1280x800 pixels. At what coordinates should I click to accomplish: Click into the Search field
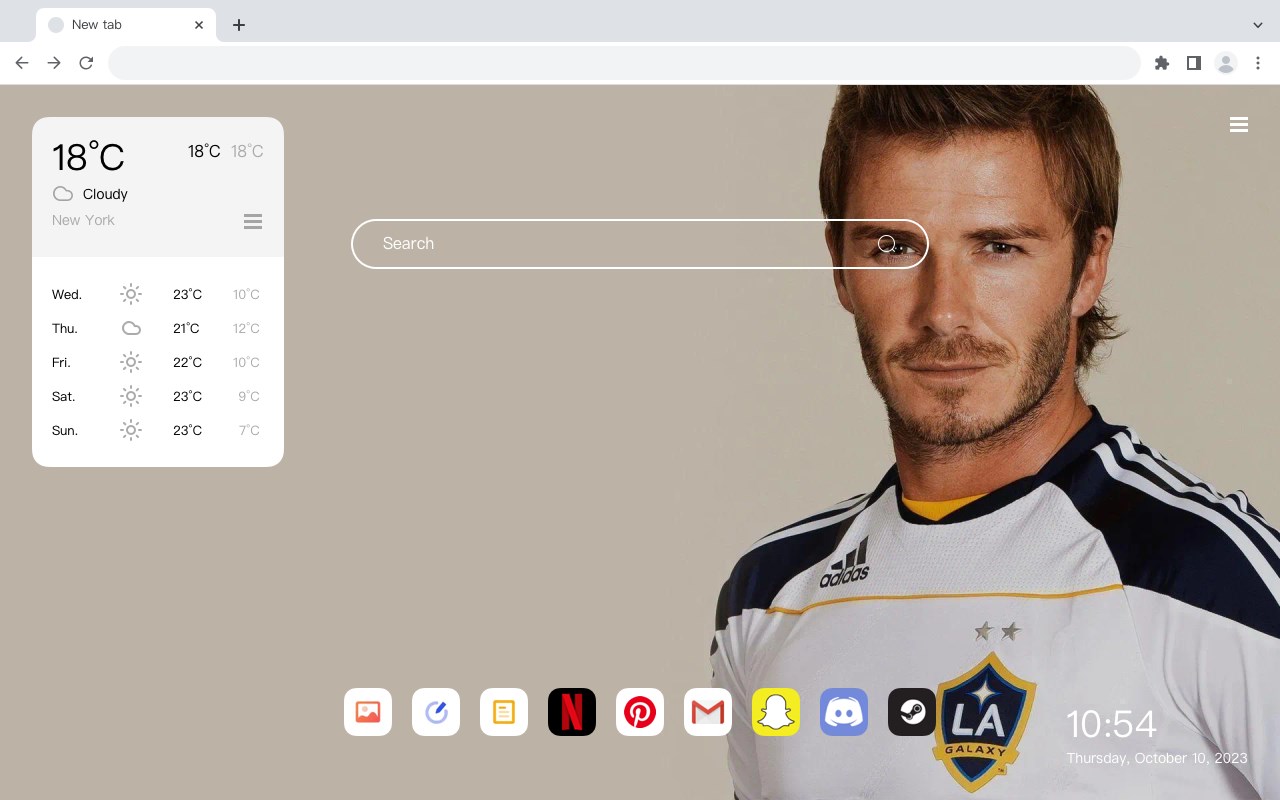[640, 244]
